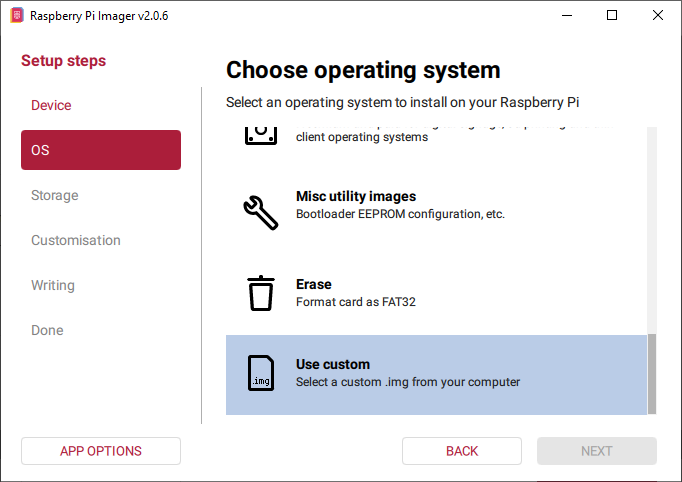
Task: Switch to the Writing setup step
Action: pyautogui.click(x=53, y=285)
